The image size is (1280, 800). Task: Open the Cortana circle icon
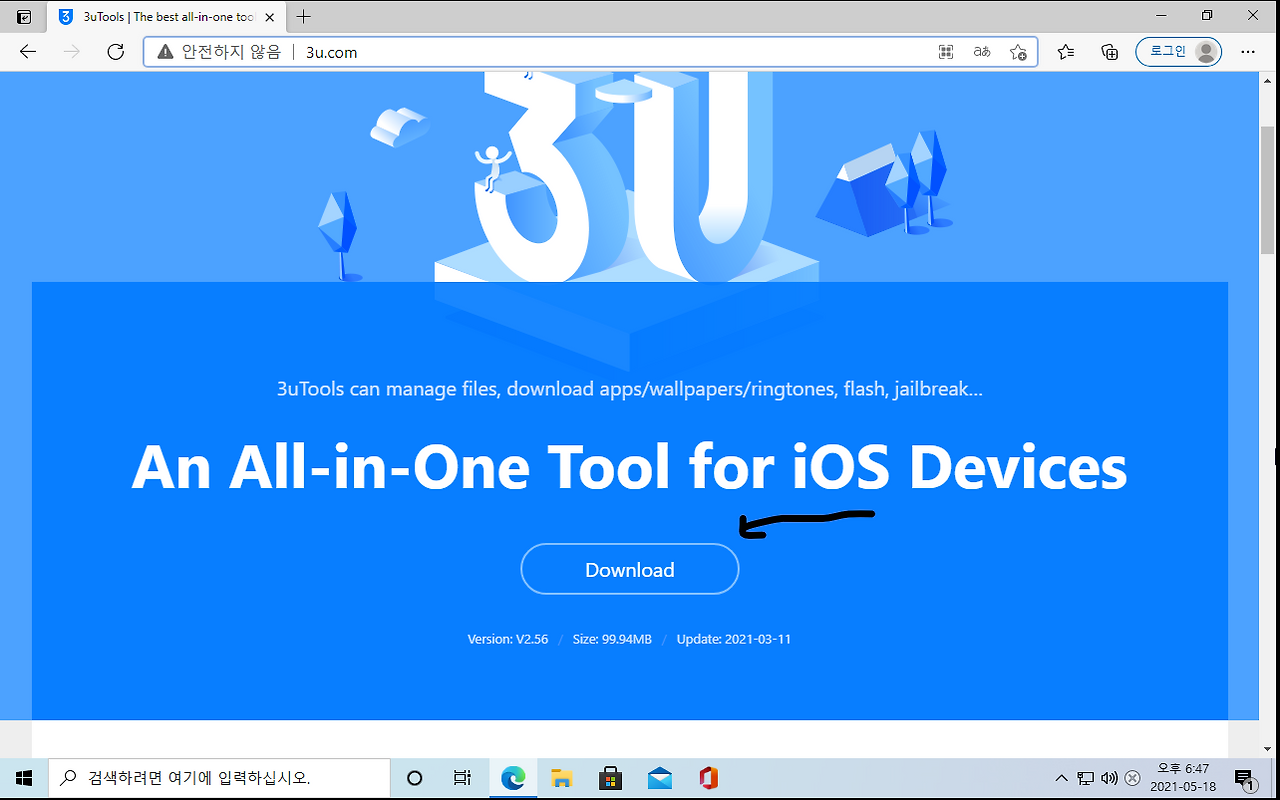(414, 778)
